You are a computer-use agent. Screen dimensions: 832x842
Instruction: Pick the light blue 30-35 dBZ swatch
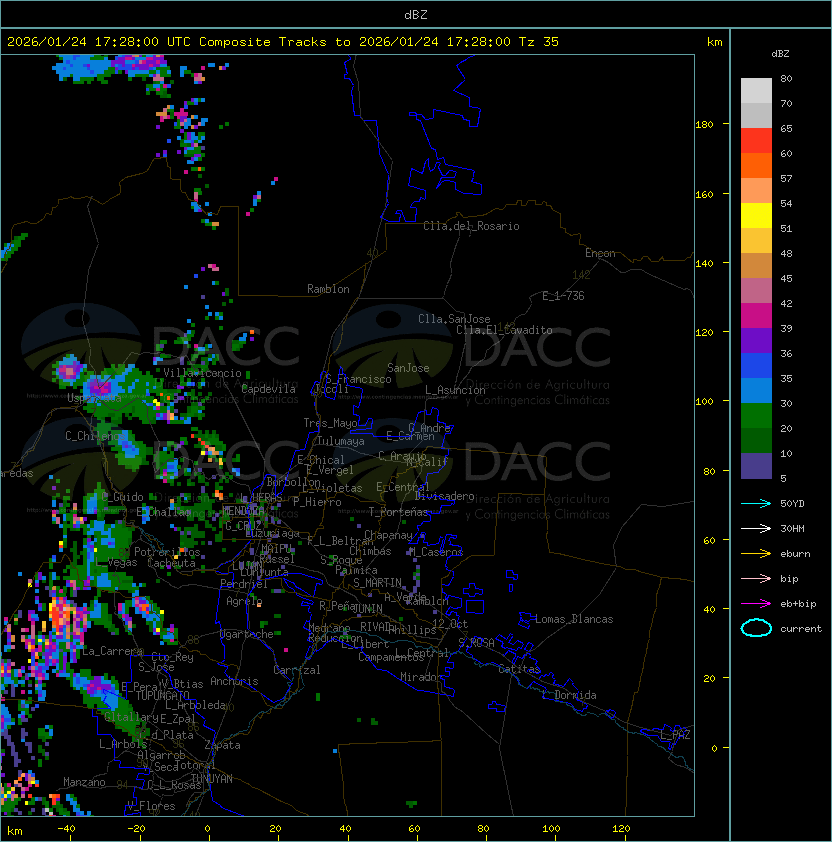(756, 390)
